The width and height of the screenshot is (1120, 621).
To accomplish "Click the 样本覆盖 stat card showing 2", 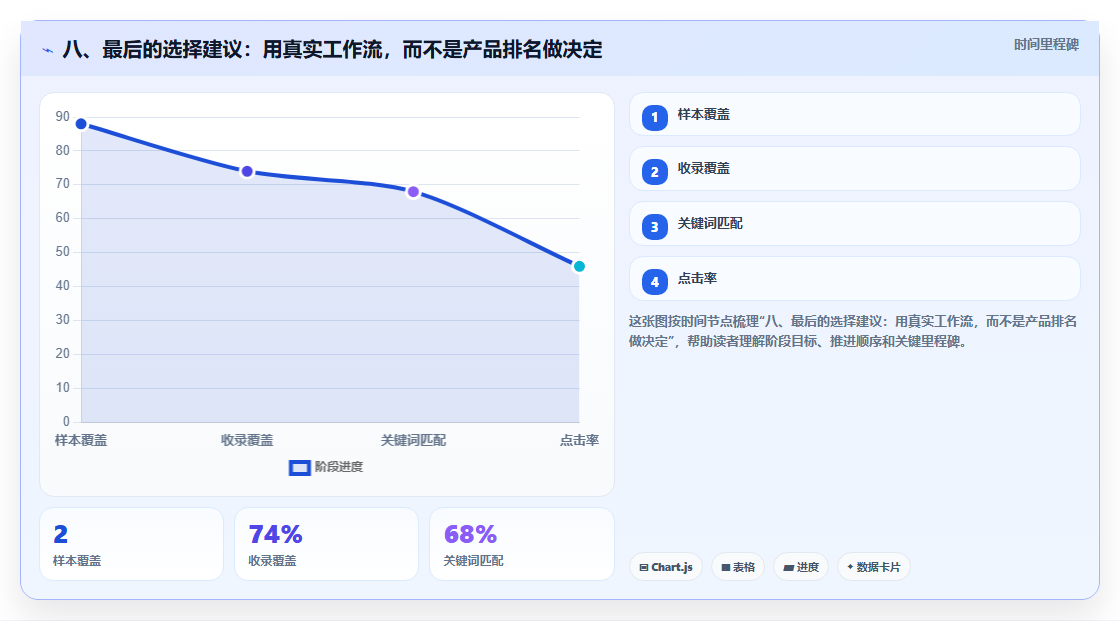I will tap(131, 545).
